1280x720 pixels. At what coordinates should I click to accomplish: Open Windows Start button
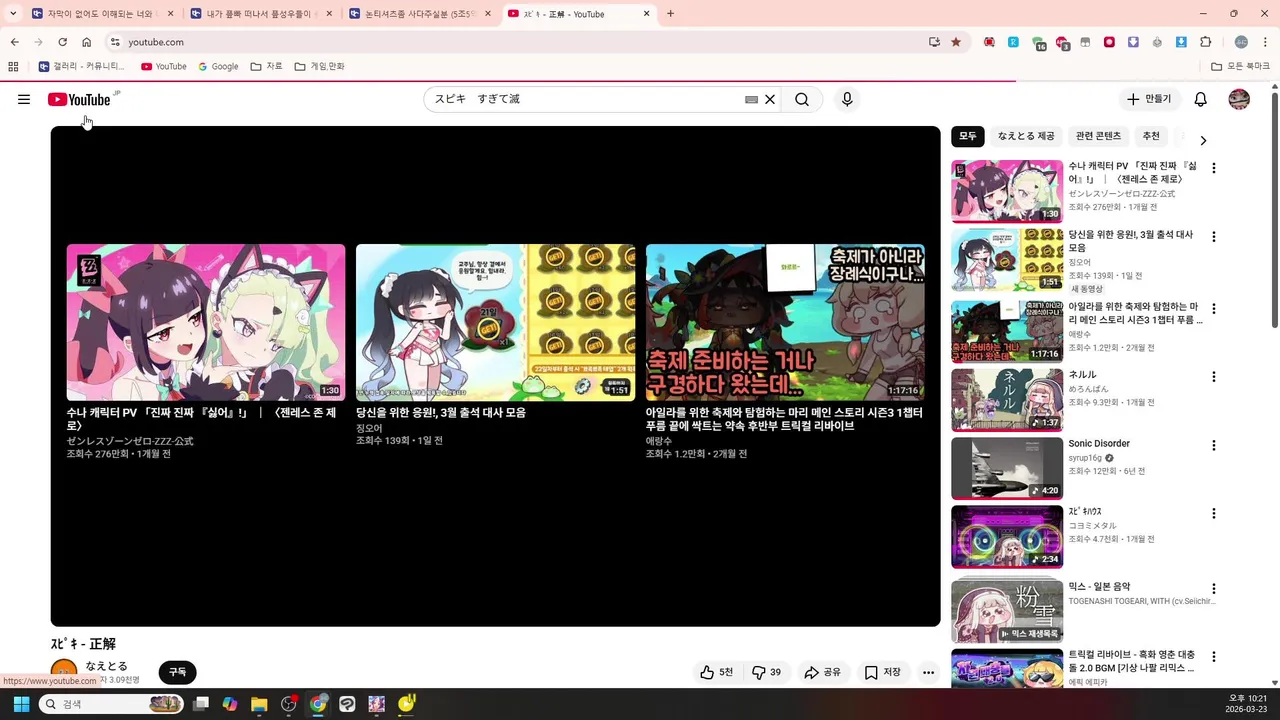[x=21, y=704]
